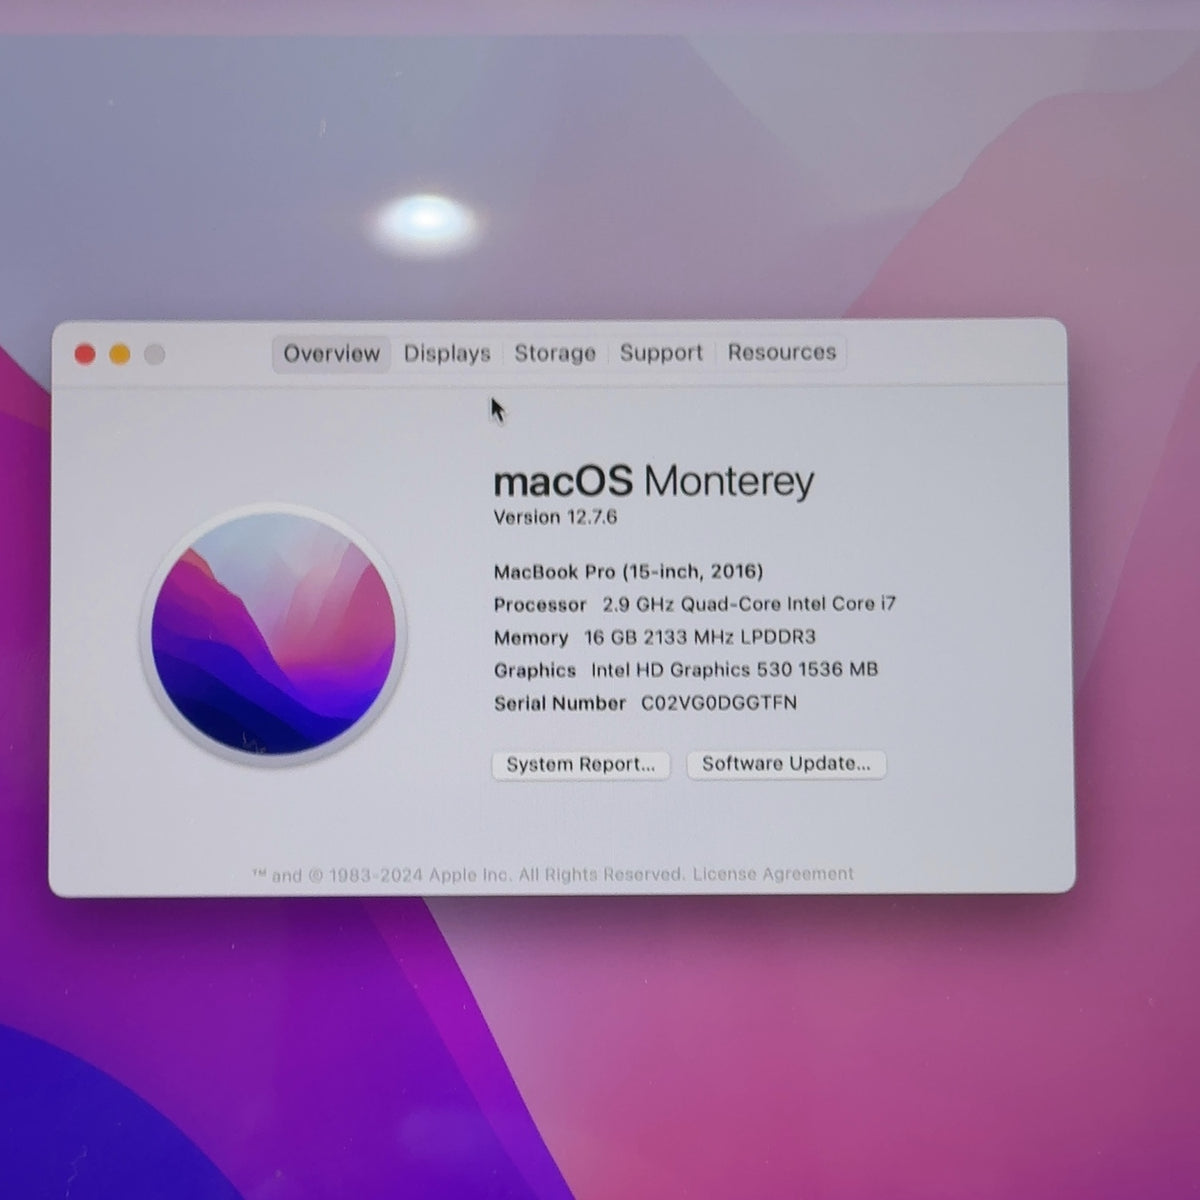Click the Apple Inc. copyright notice text

coord(468,875)
